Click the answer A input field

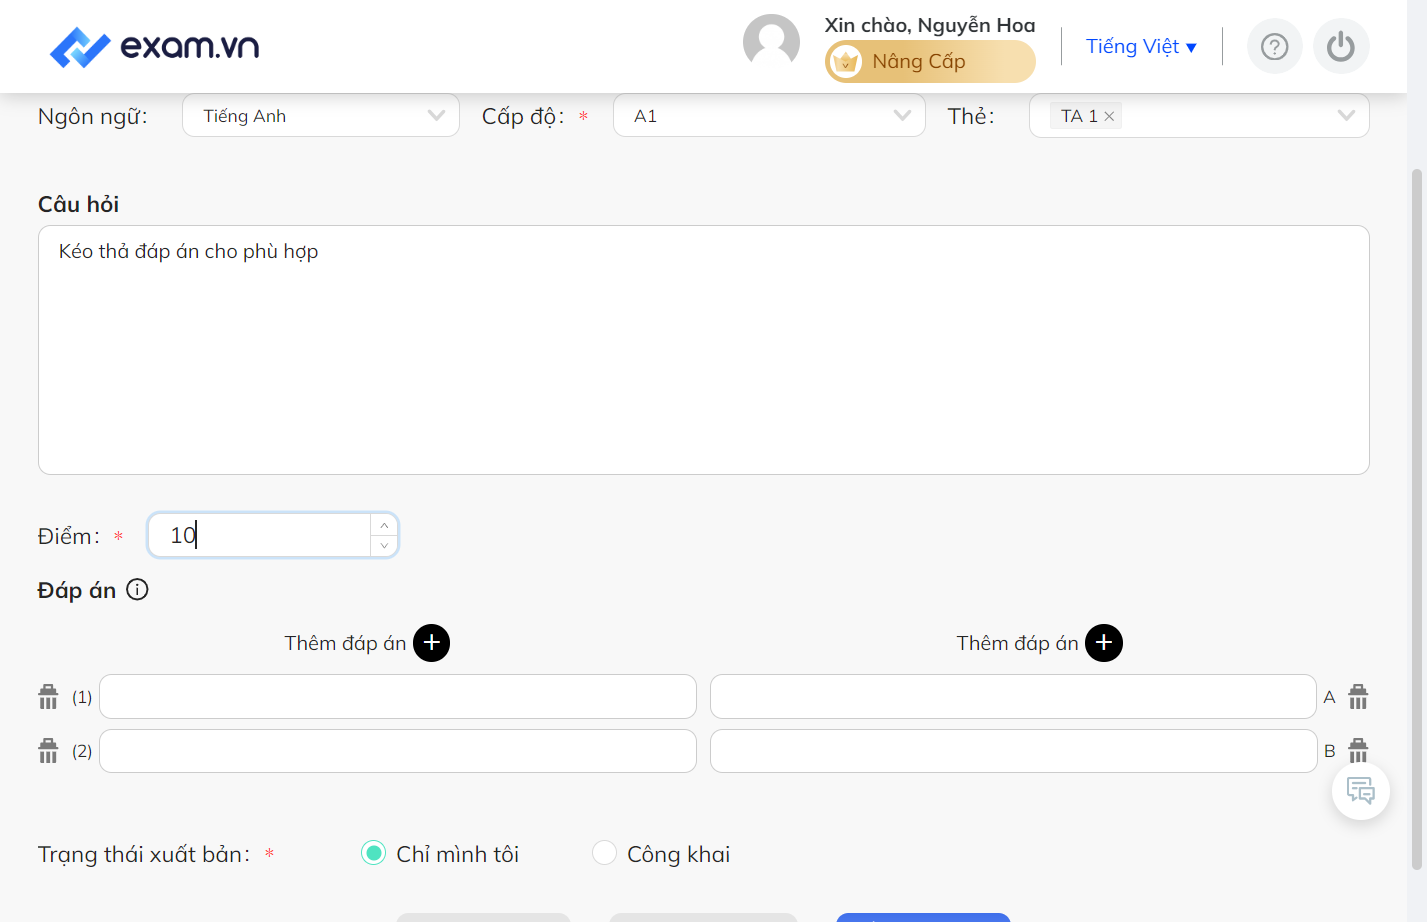[x=1013, y=697]
